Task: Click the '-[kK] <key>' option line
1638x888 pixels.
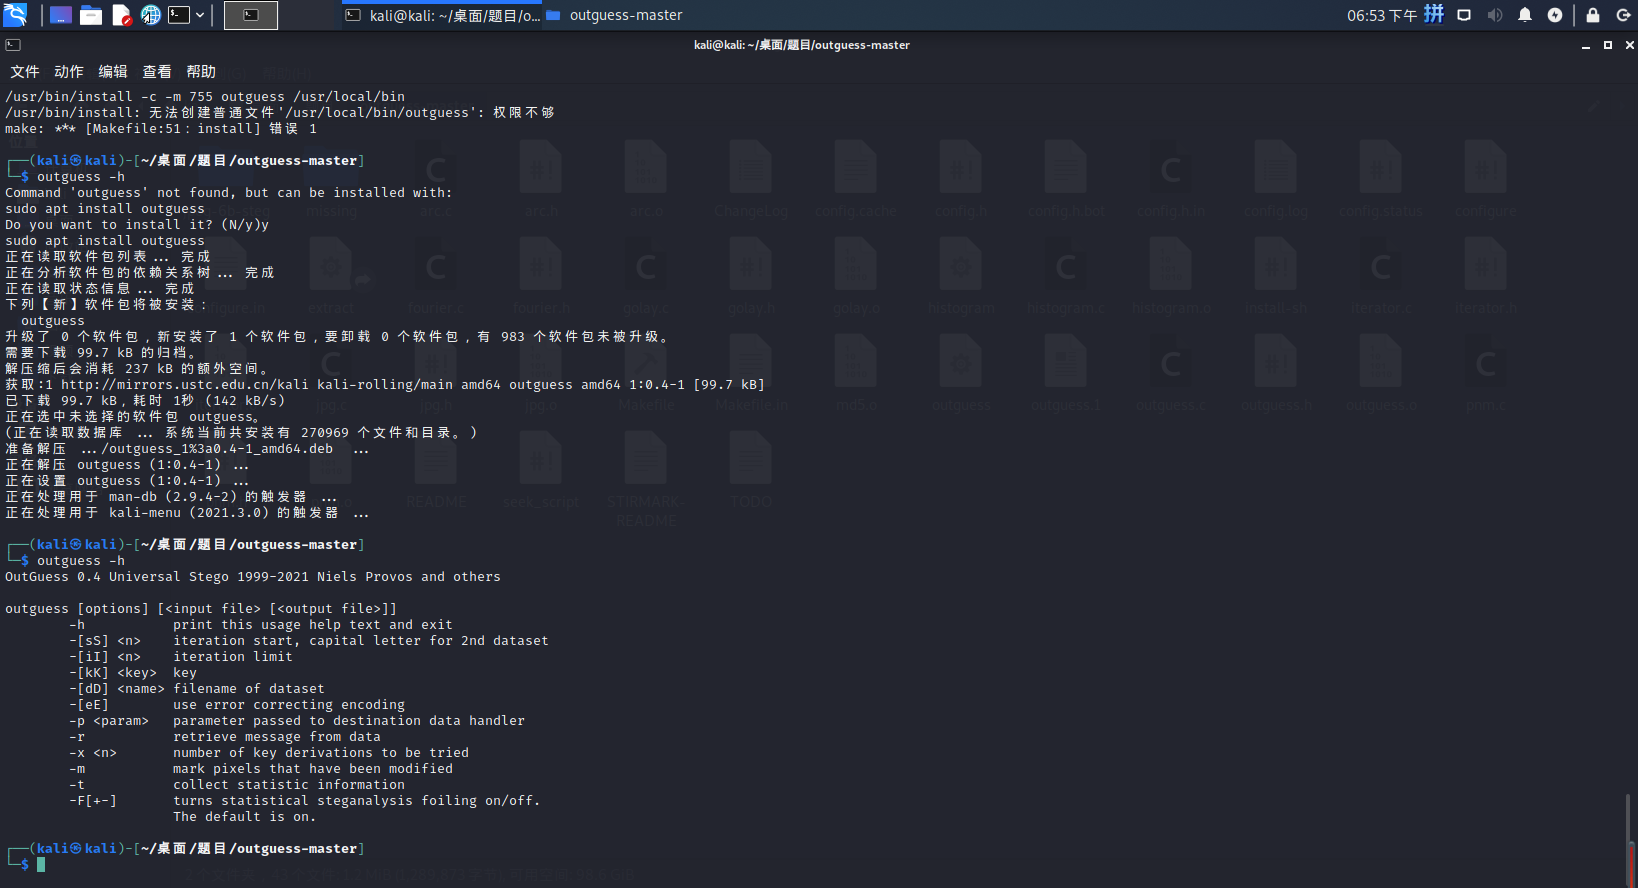Action: point(133,673)
